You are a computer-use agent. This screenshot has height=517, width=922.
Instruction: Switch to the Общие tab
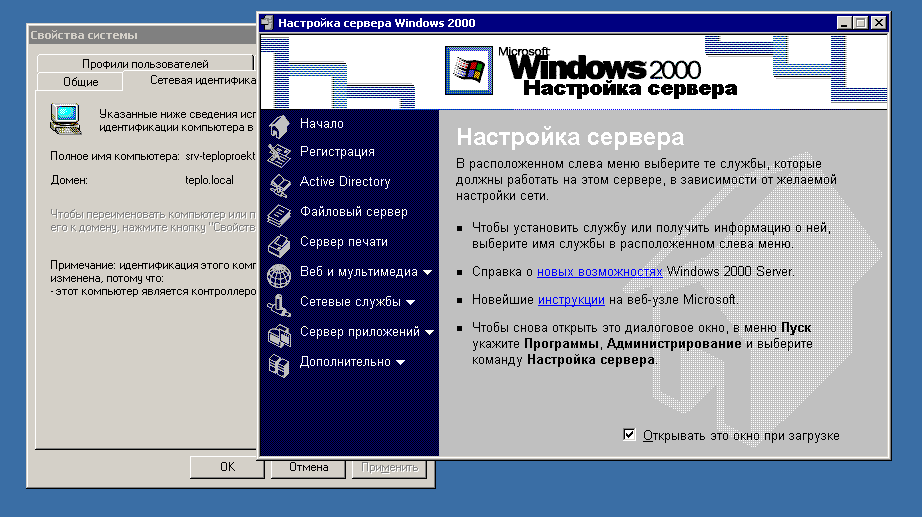pos(81,82)
